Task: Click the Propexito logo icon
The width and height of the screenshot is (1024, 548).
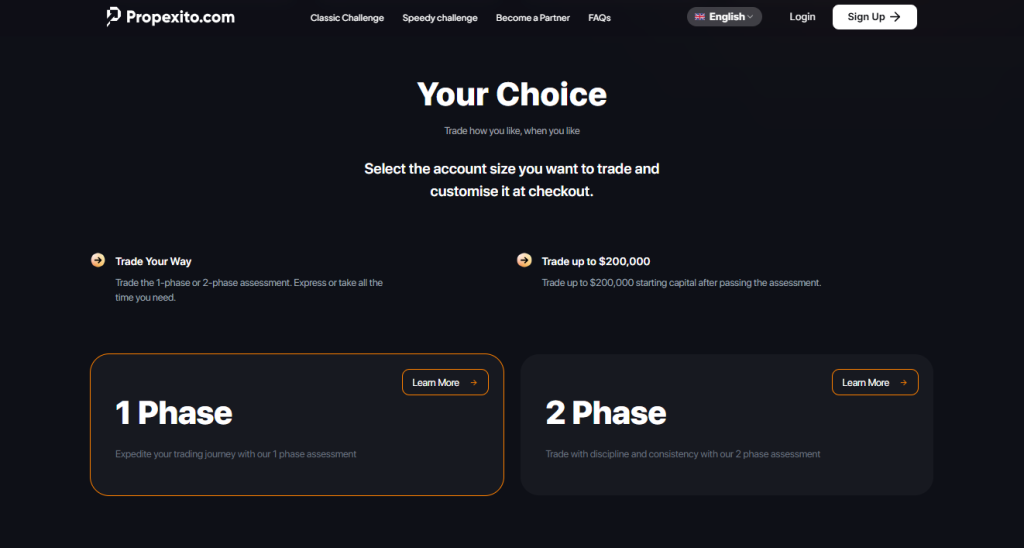Action: 114,17
